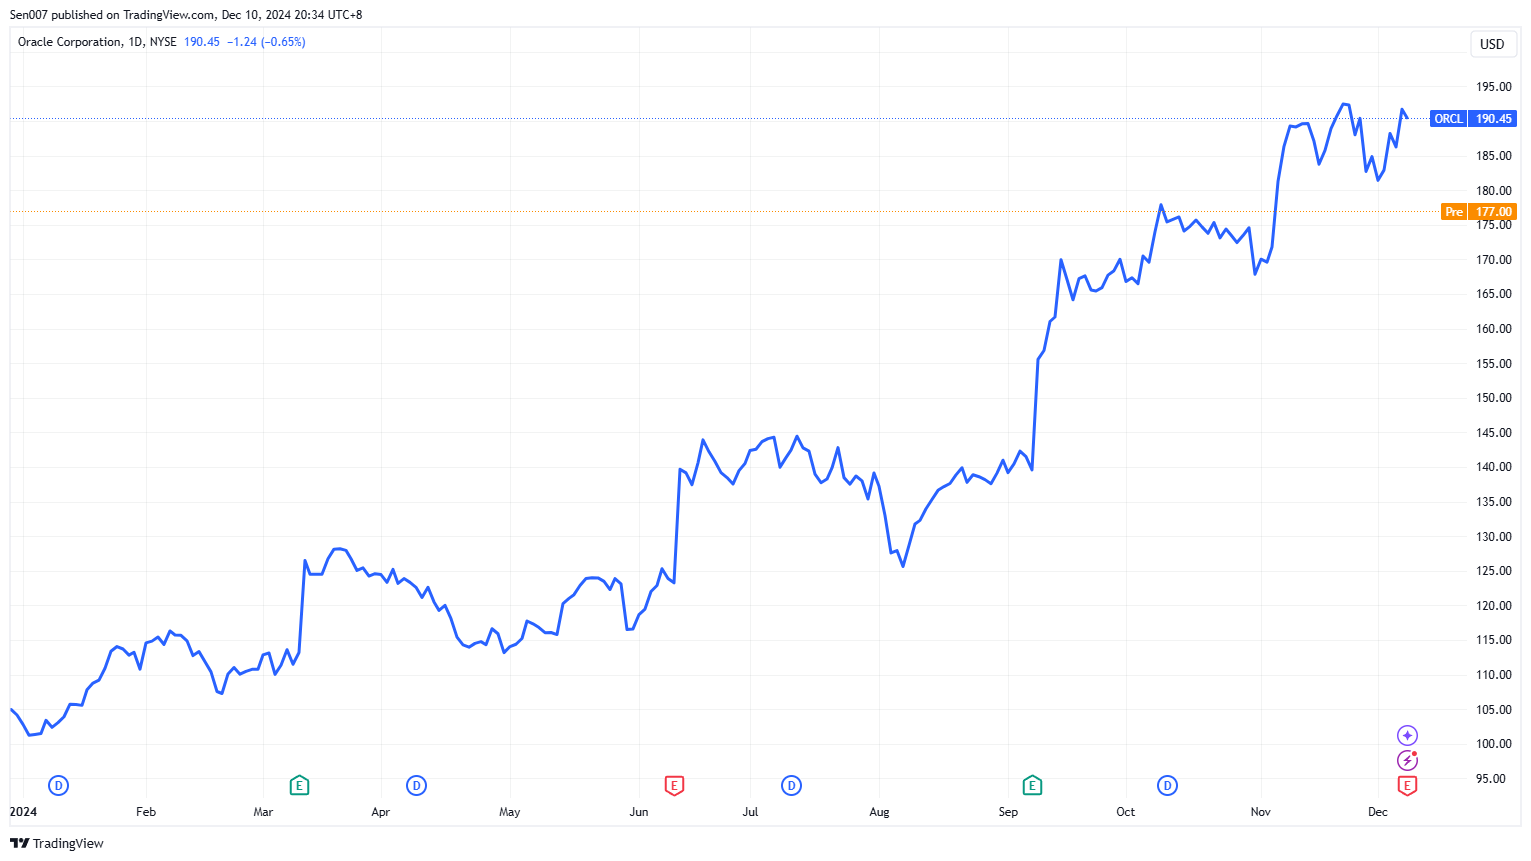Click the orange Pre 177.00 price label
This screenshot has height=861, width=1531.
(1479, 212)
